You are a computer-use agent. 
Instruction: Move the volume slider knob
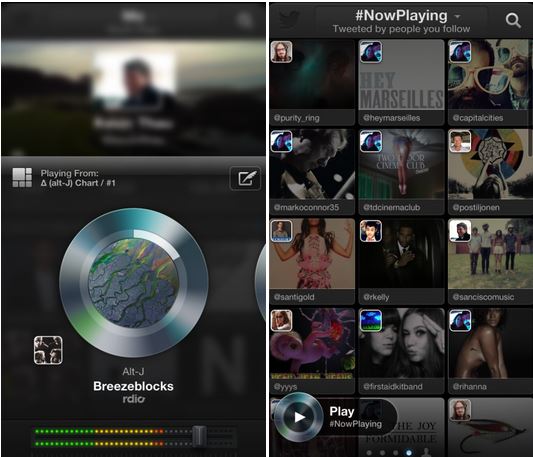pos(199,436)
